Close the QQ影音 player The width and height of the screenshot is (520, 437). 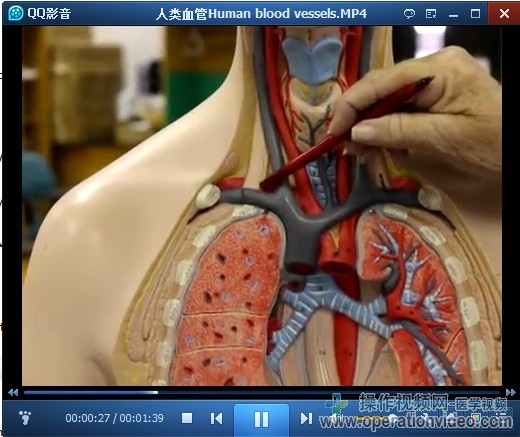point(504,14)
